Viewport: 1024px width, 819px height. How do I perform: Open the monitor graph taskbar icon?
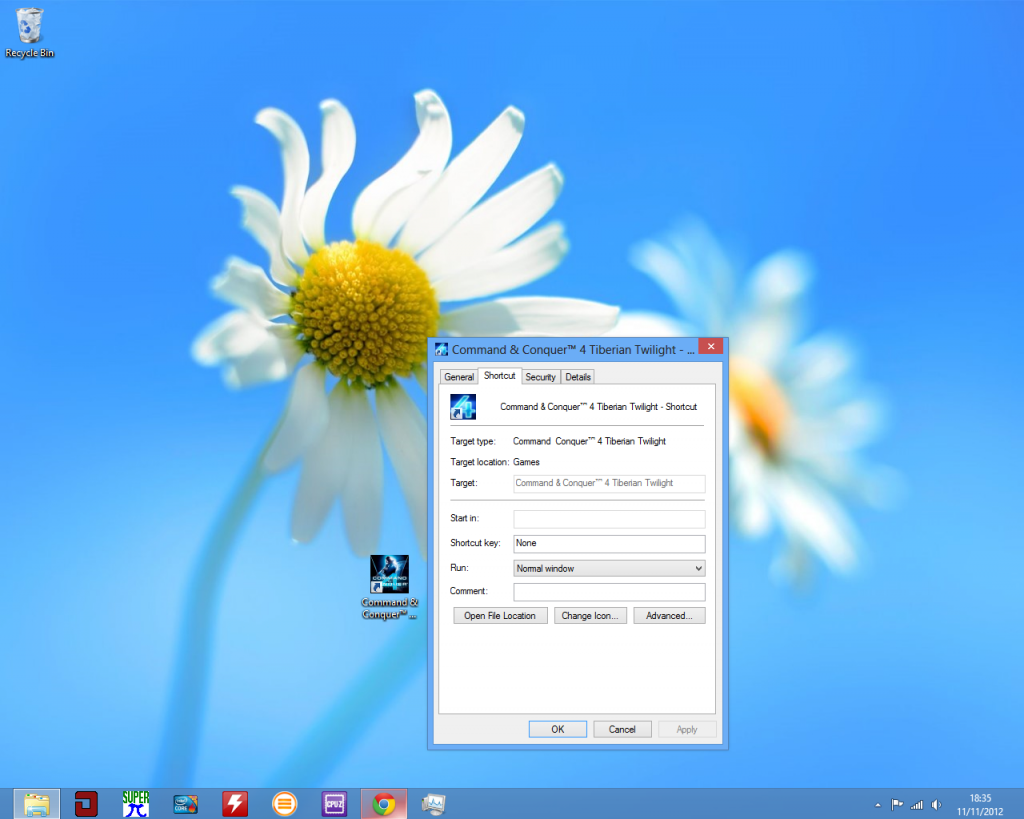434,804
